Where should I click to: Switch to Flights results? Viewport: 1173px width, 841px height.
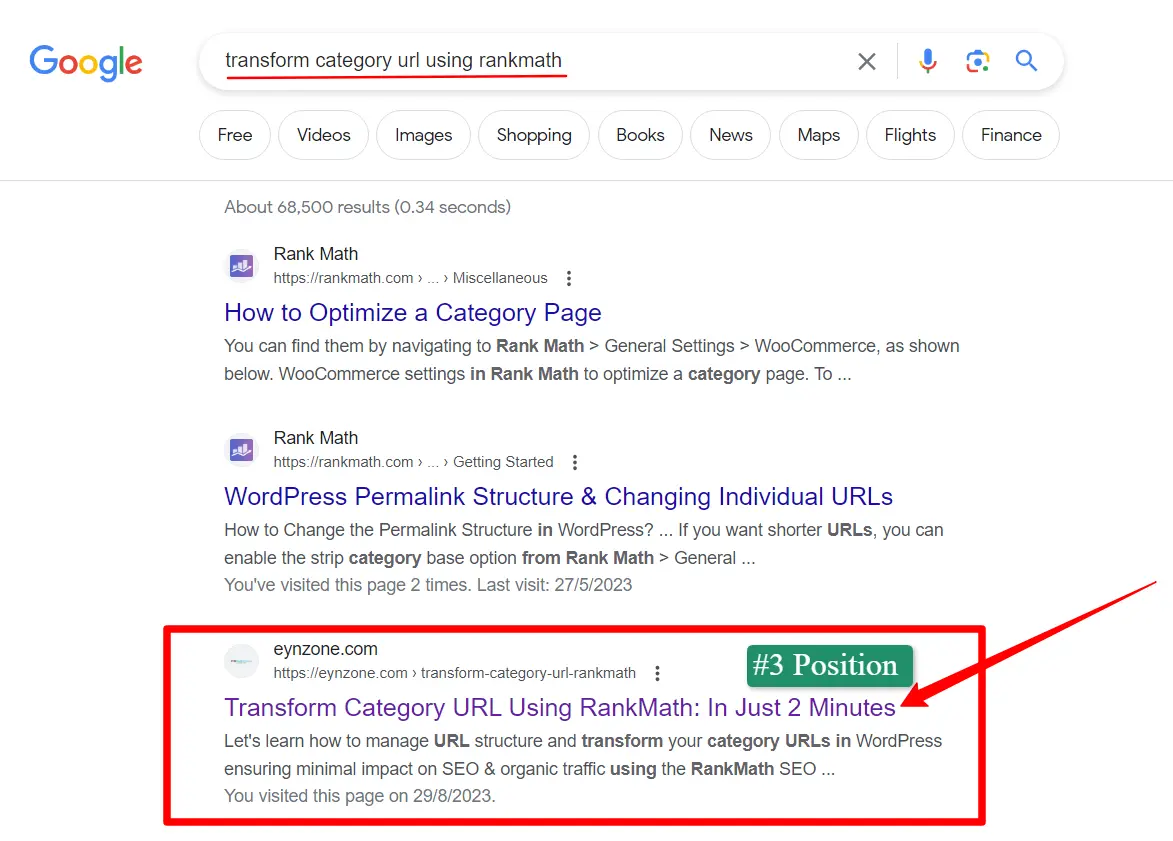(910, 135)
